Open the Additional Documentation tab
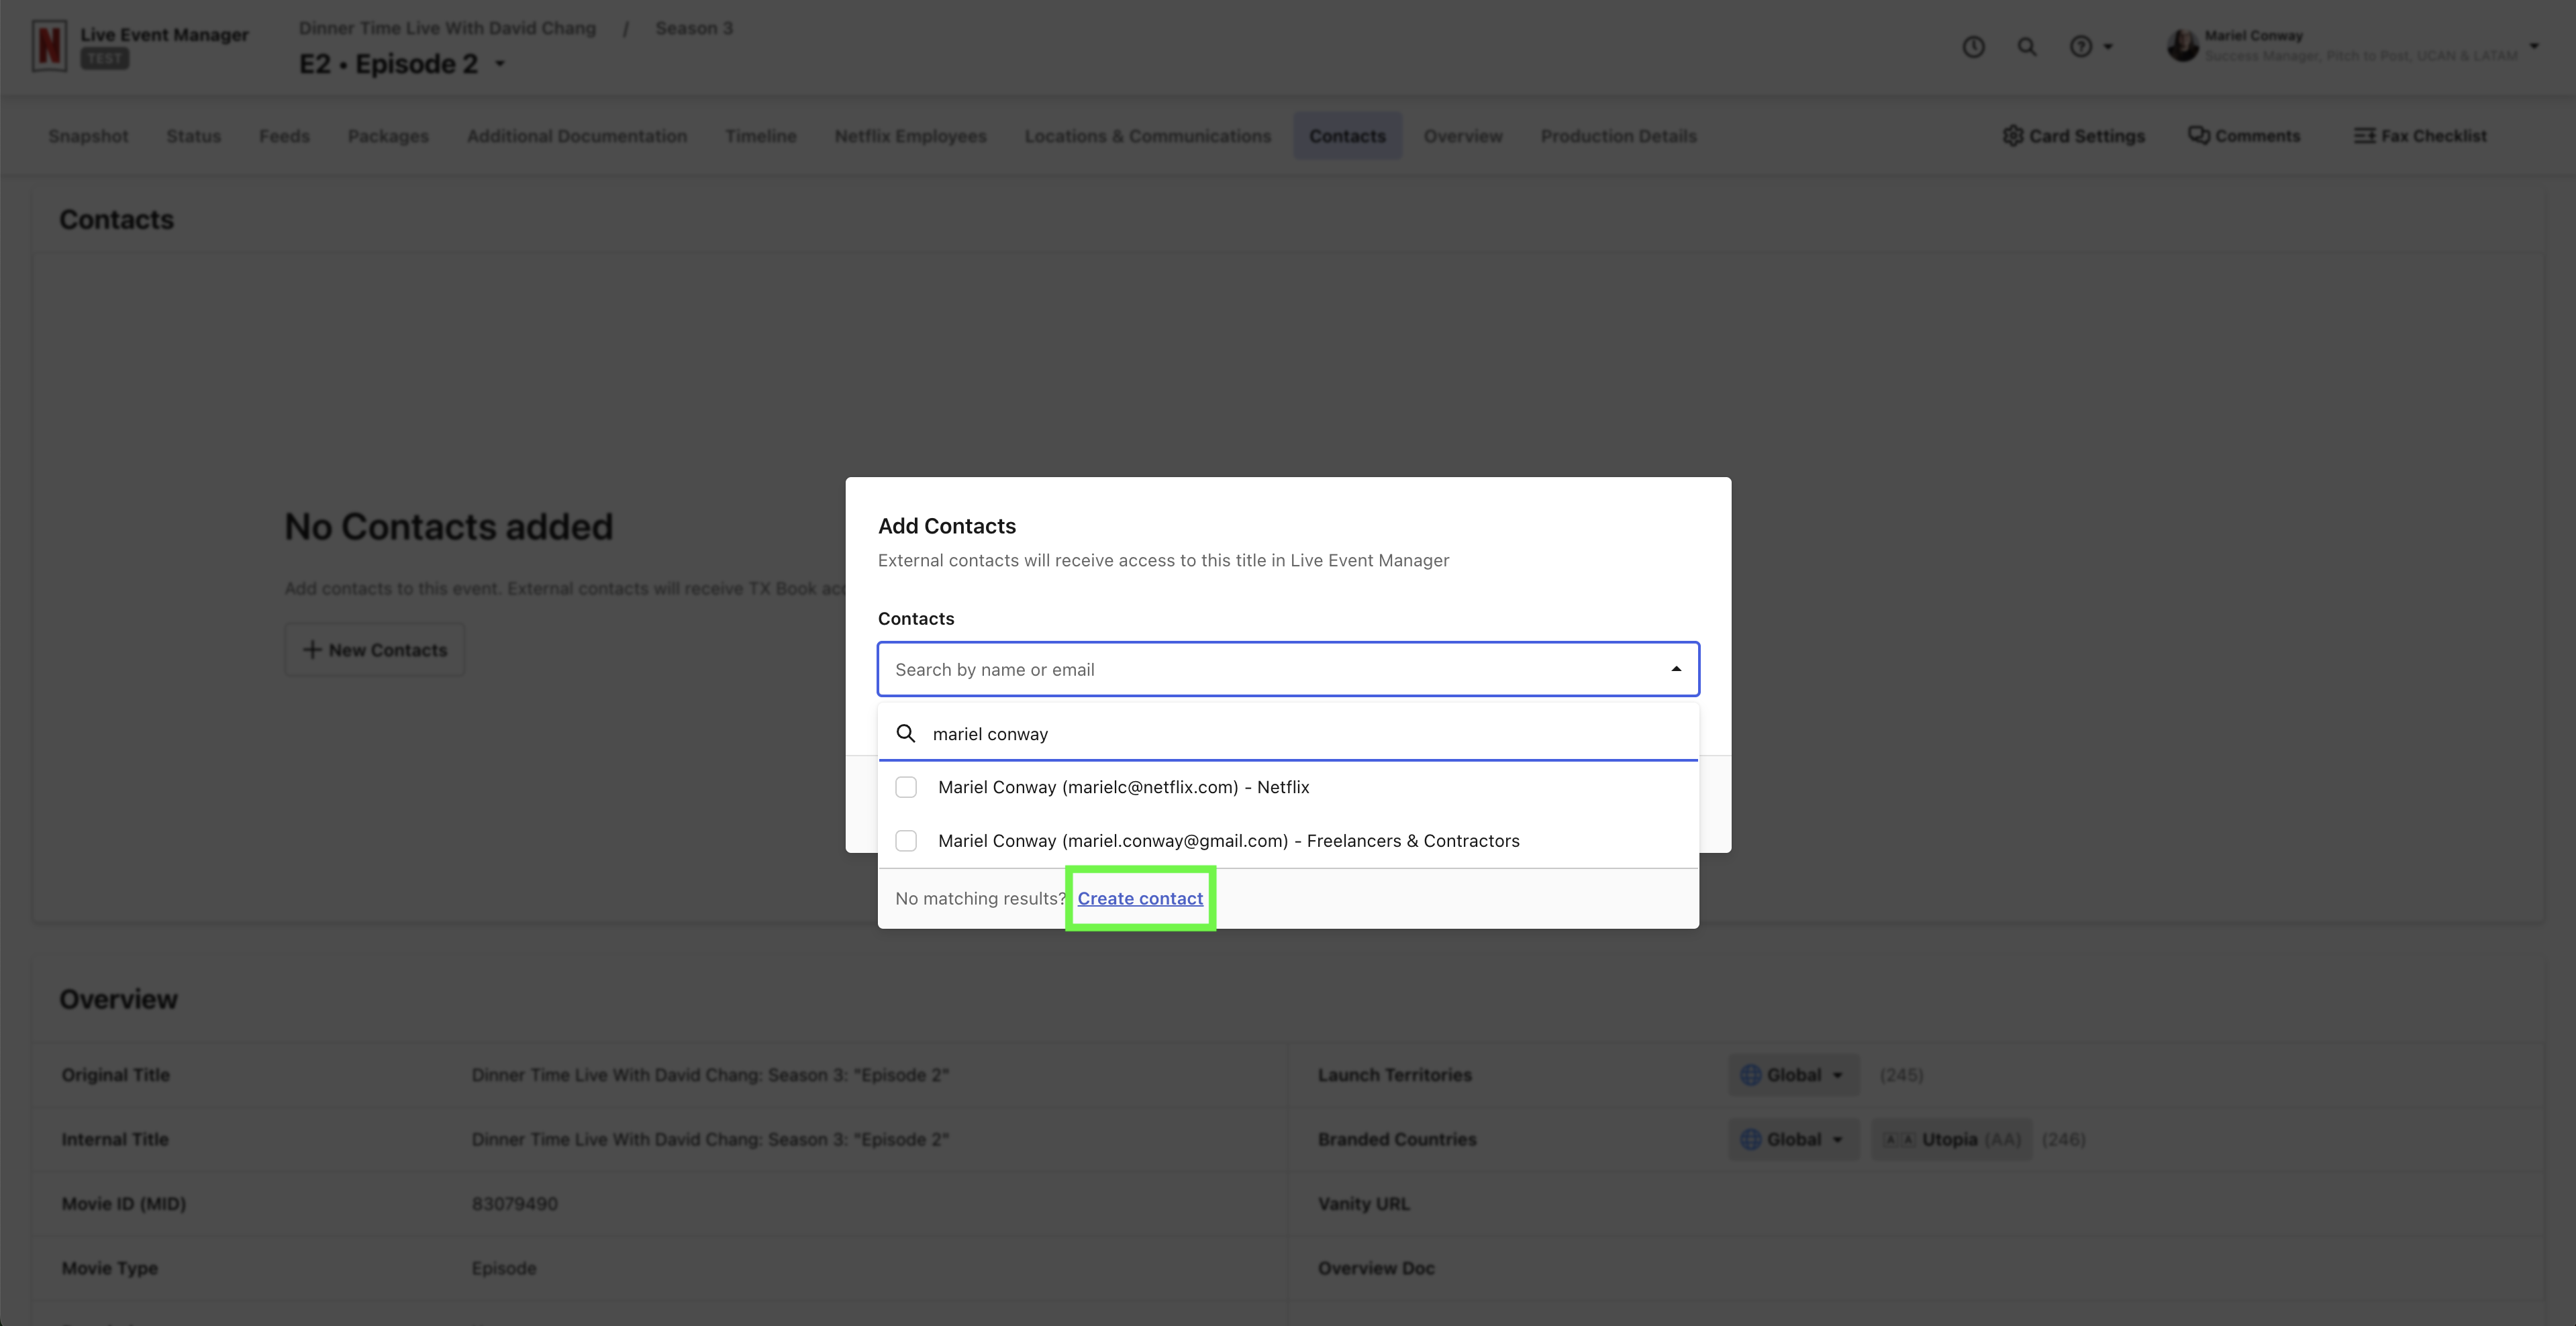 [x=577, y=136]
